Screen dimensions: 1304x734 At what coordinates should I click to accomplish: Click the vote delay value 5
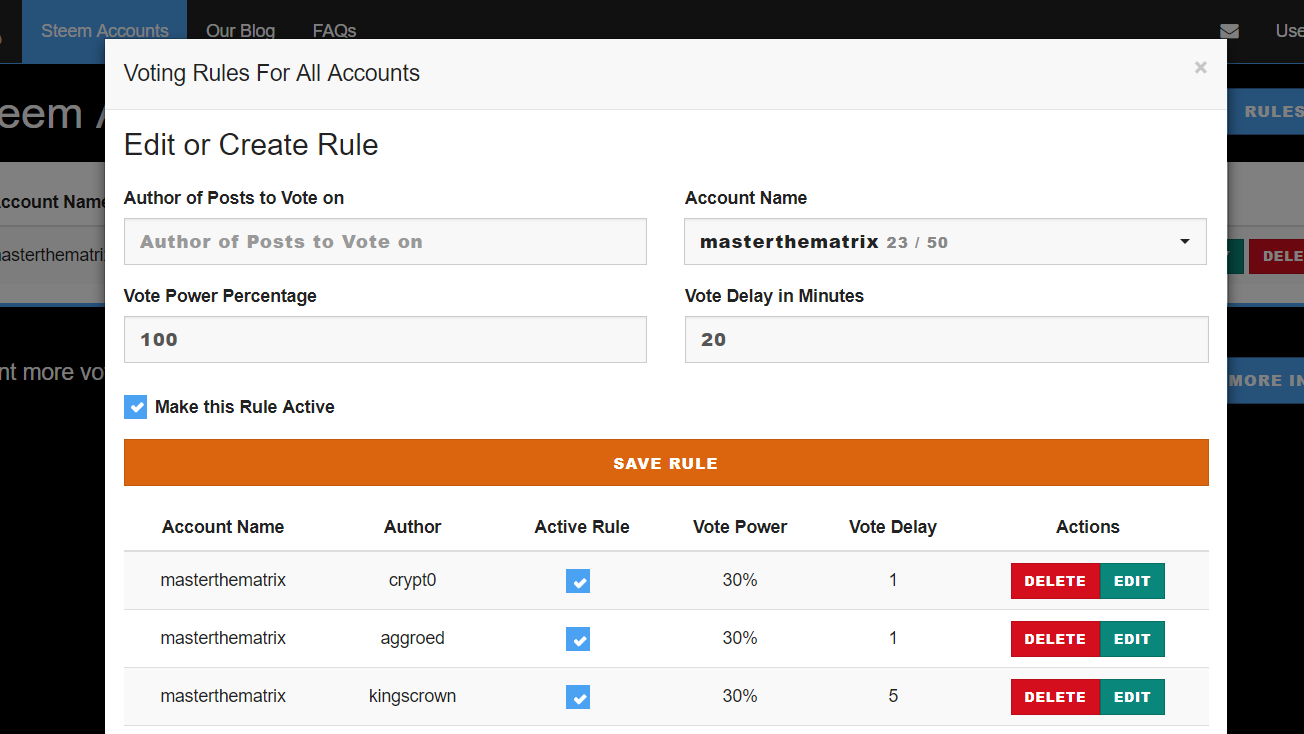[x=893, y=696]
